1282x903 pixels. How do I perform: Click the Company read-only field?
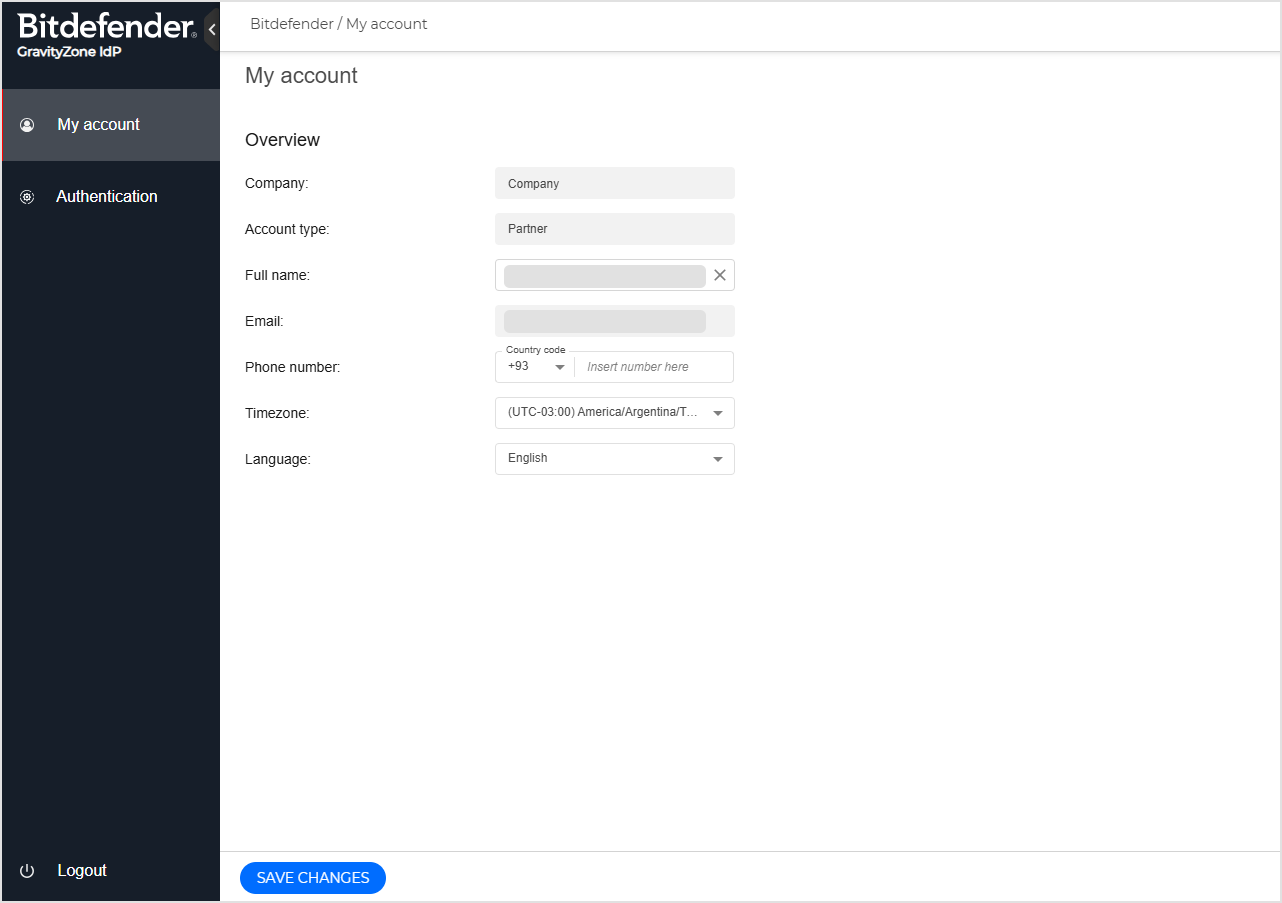614,183
